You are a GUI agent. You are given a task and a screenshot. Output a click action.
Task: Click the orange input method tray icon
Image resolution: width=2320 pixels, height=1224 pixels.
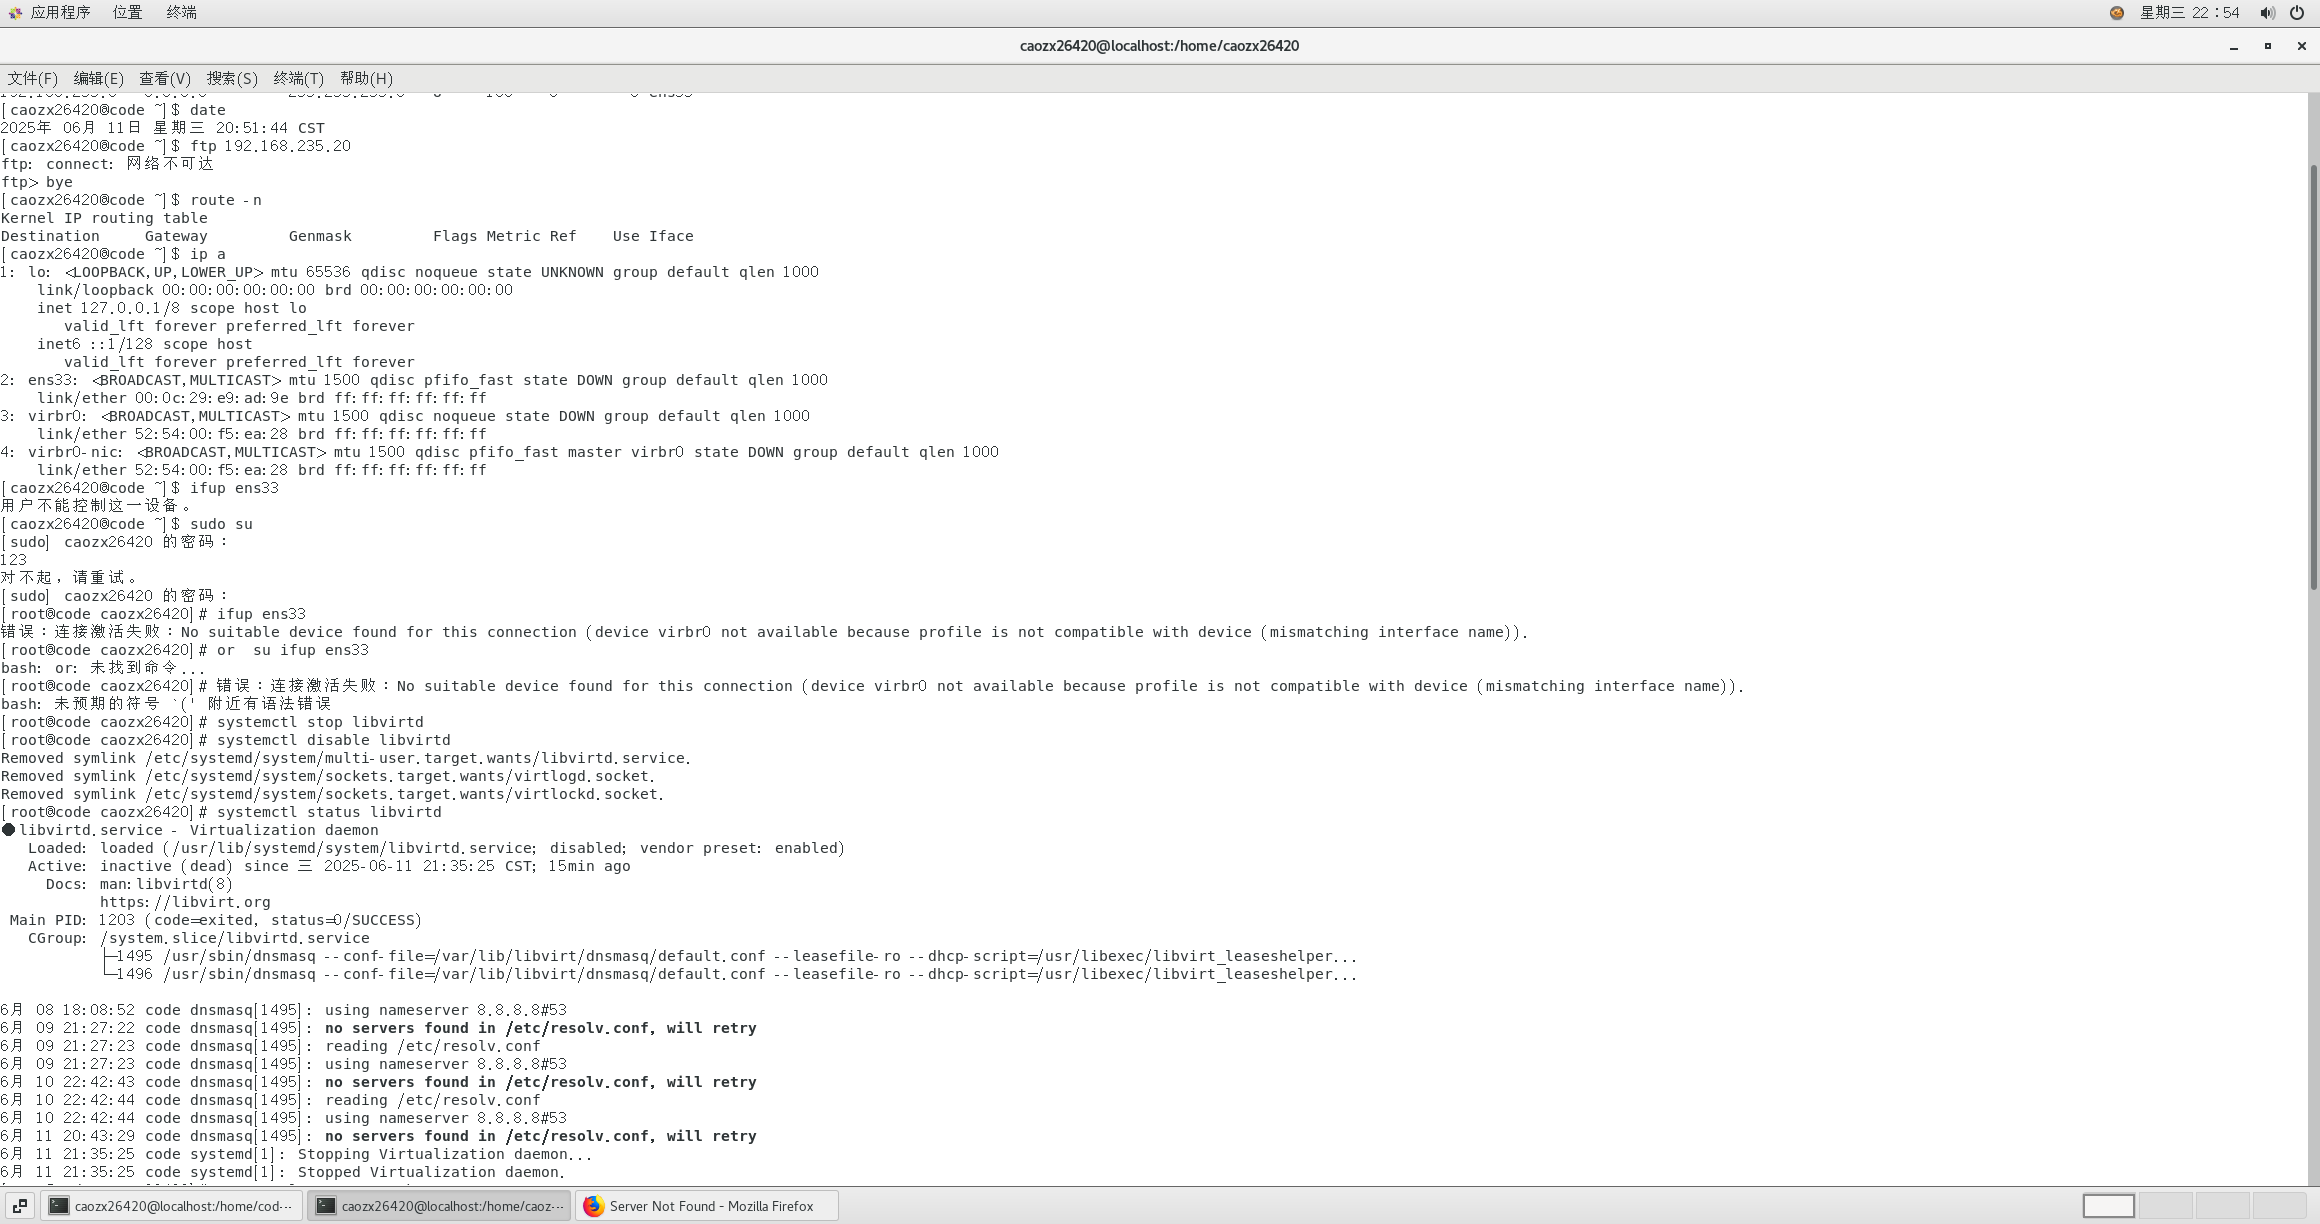(2117, 13)
